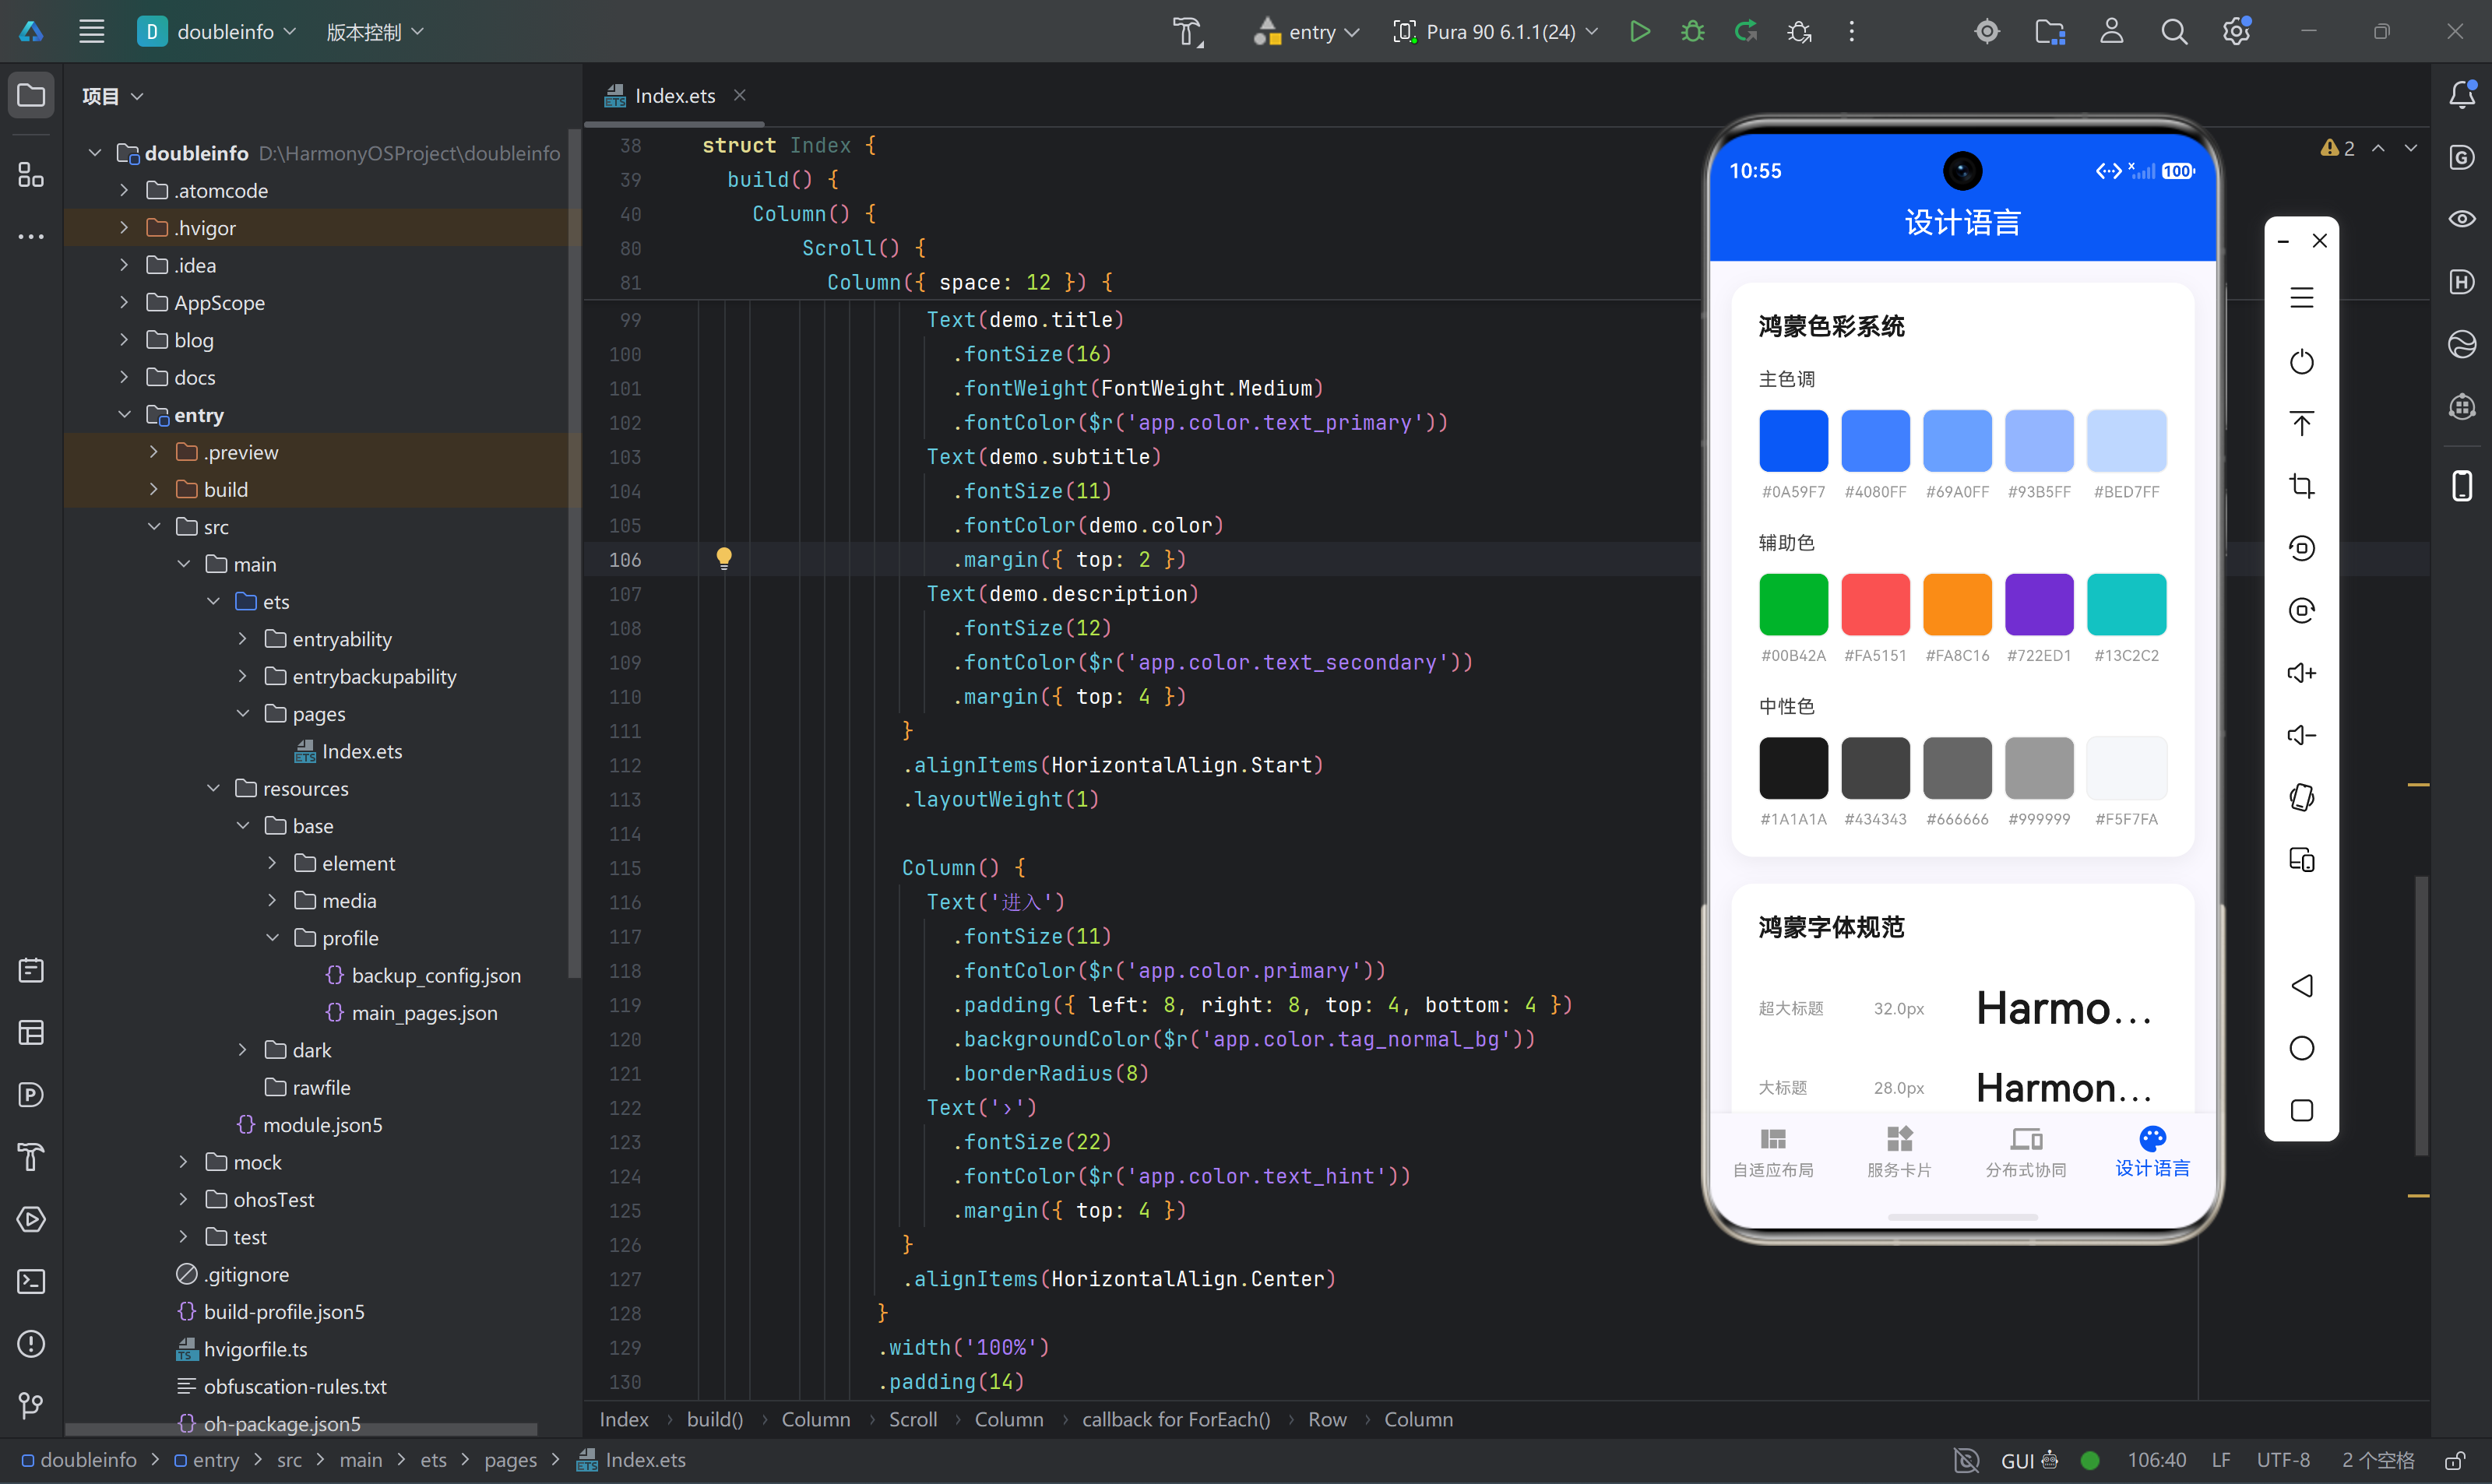Click the Scroll breadcrumb under editor
Image resolution: width=2492 pixels, height=1484 pixels.
[913, 1420]
